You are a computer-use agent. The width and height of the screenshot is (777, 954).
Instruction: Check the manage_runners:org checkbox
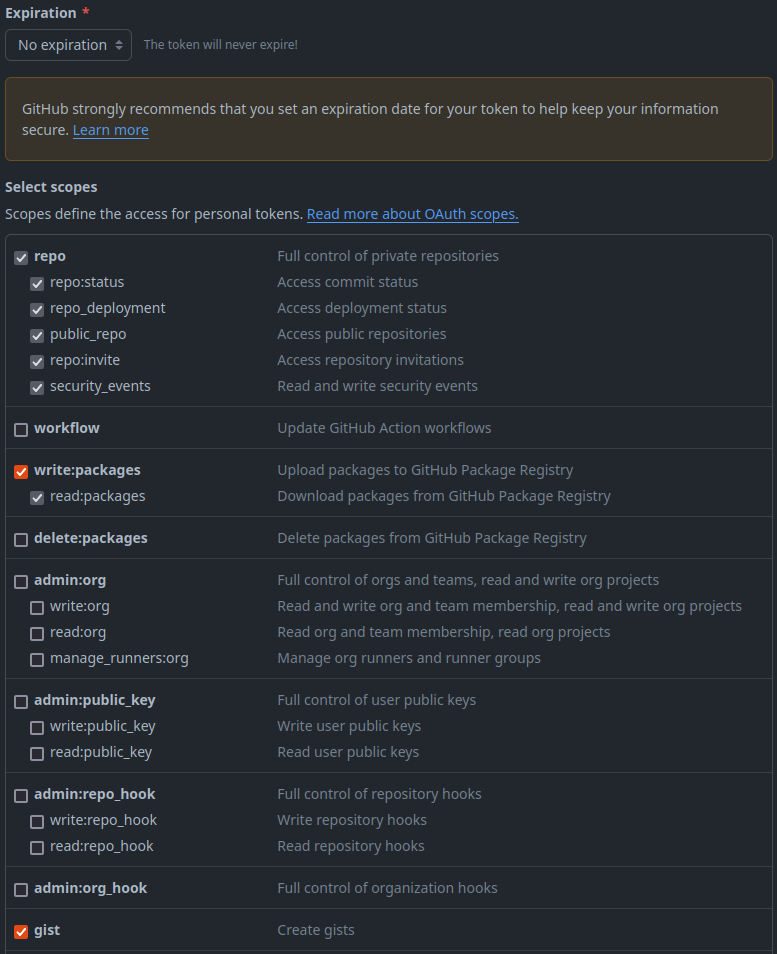click(37, 660)
